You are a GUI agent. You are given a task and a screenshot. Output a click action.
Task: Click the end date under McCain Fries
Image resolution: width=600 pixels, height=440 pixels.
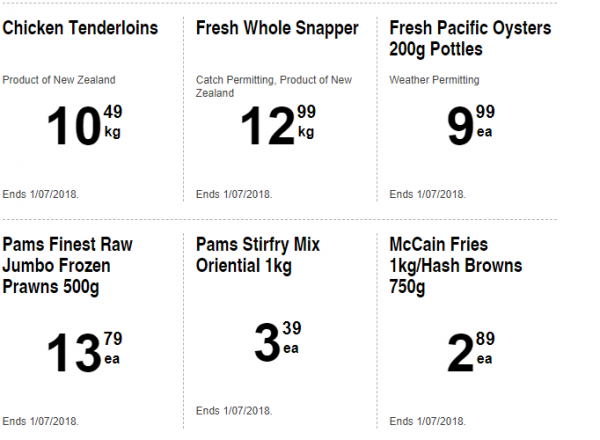pos(427,421)
